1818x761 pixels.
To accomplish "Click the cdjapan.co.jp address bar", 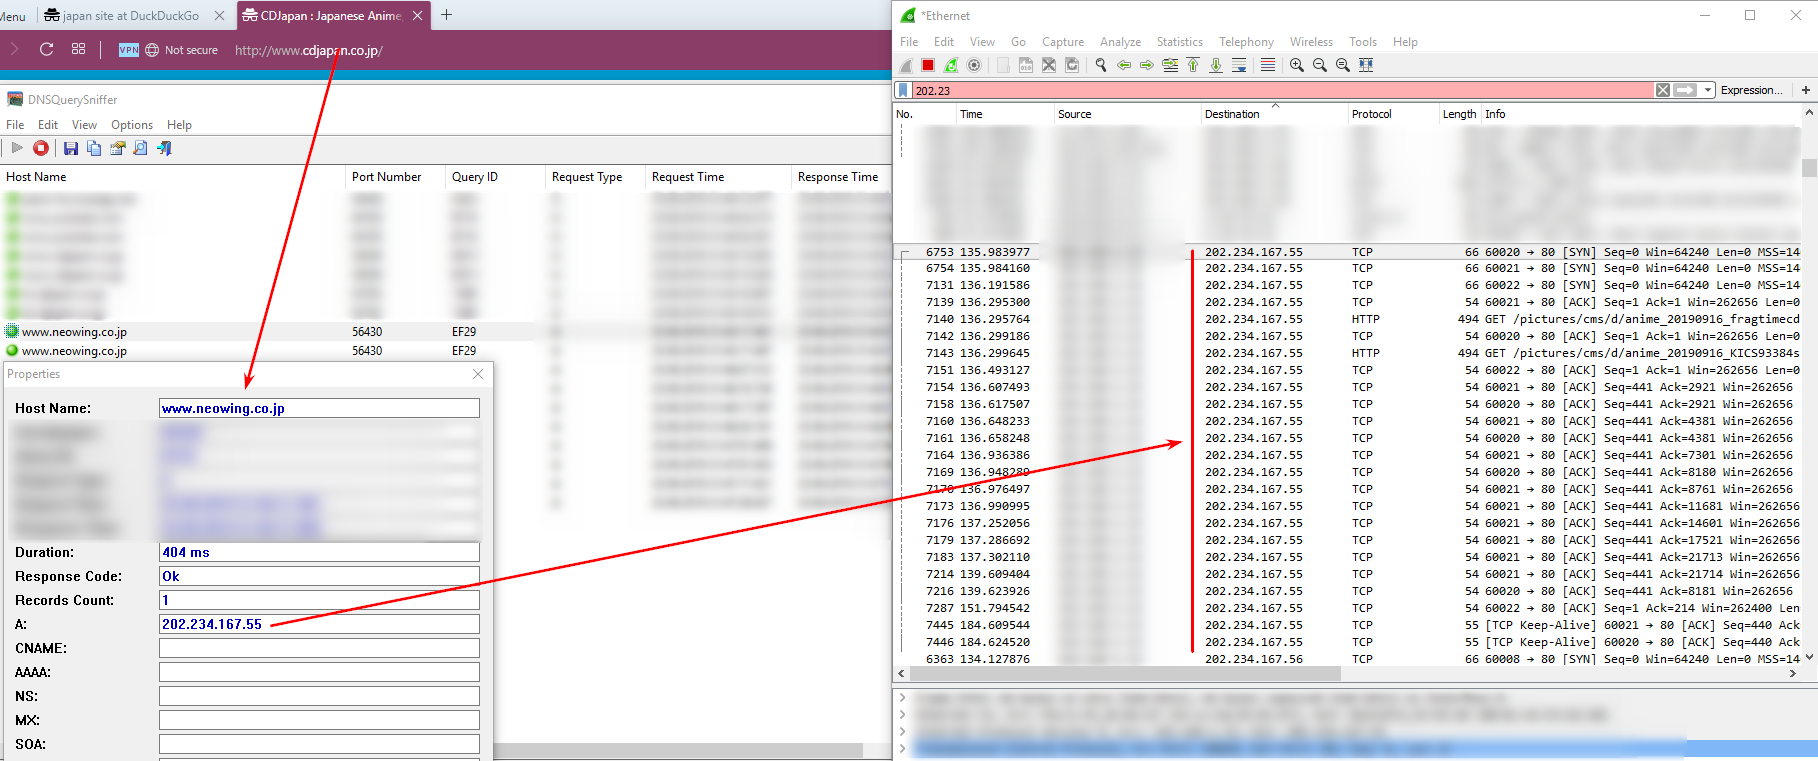I will point(309,50).
